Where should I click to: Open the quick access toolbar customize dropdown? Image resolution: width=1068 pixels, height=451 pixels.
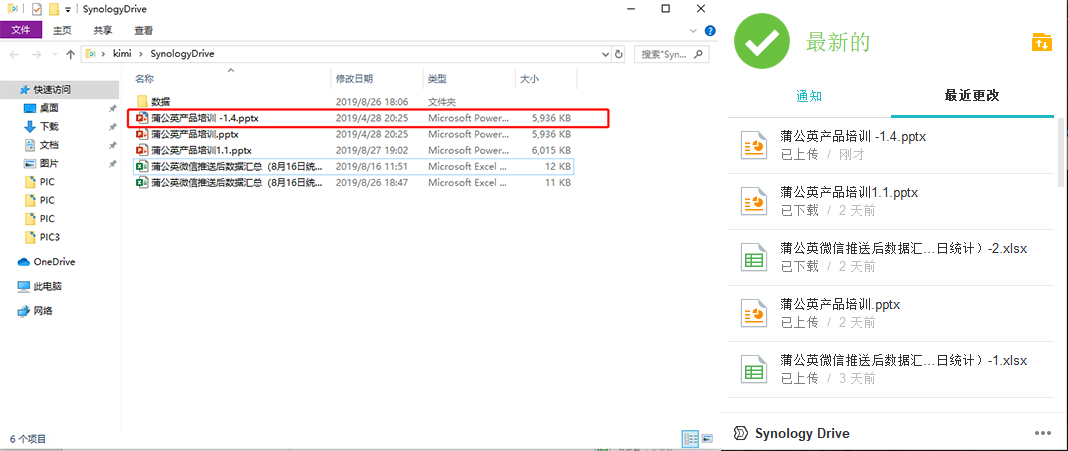tap(68, 10)
